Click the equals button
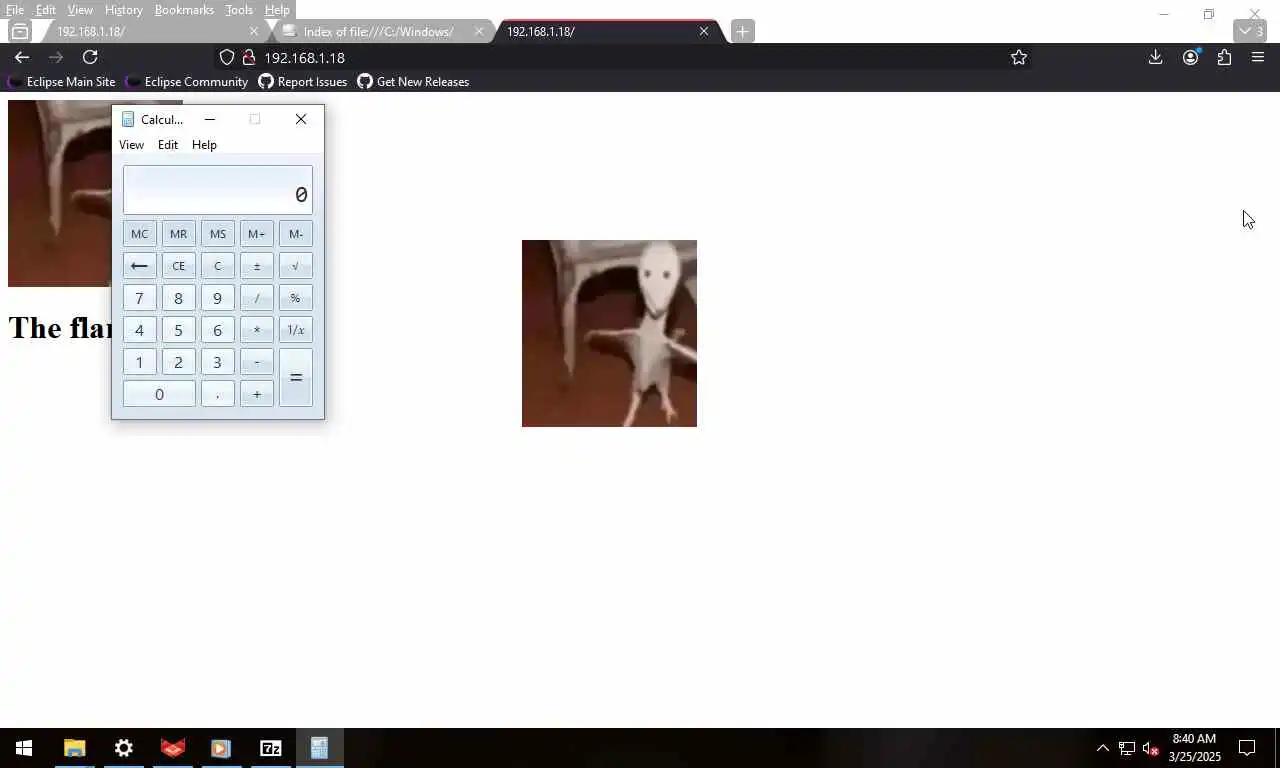Screen dimensions: 1280x768 tap(296, 378)
